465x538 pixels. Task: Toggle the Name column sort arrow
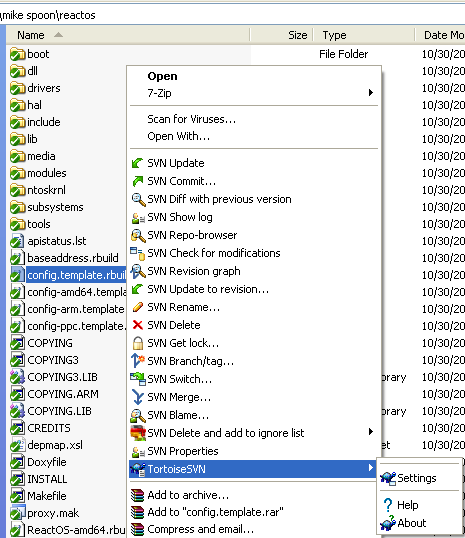click(x=59, y=35)
